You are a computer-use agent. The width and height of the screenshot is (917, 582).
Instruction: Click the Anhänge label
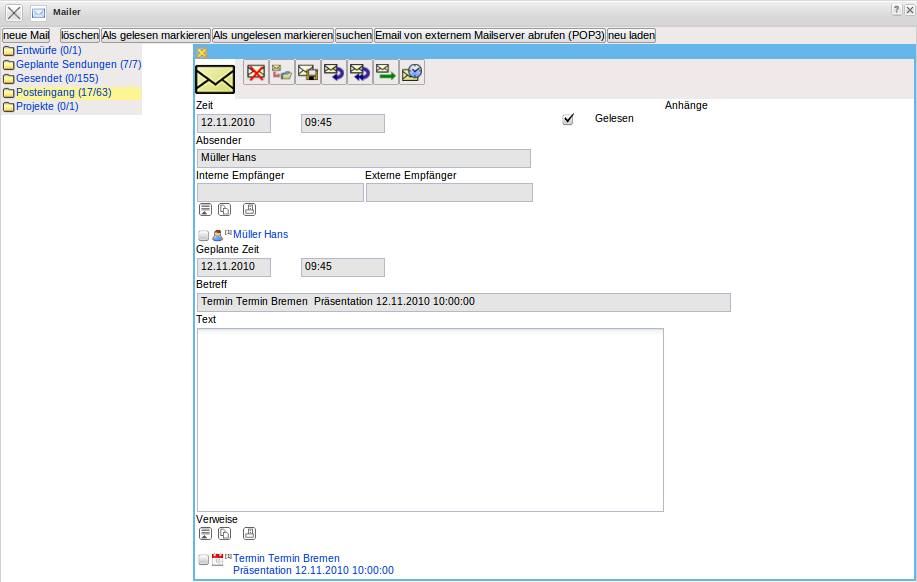pyautogui.click(x=686, y=105)
